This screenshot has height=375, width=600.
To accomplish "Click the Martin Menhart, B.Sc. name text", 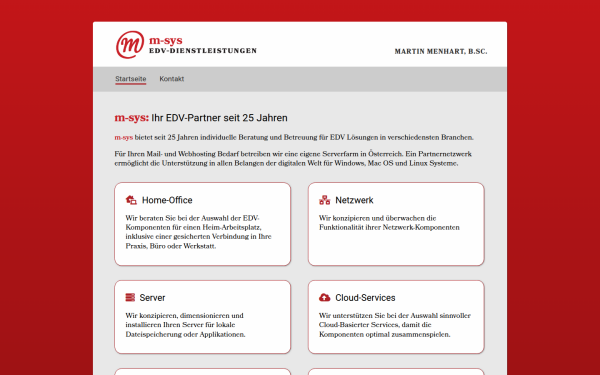I will [x=441, y=51].
